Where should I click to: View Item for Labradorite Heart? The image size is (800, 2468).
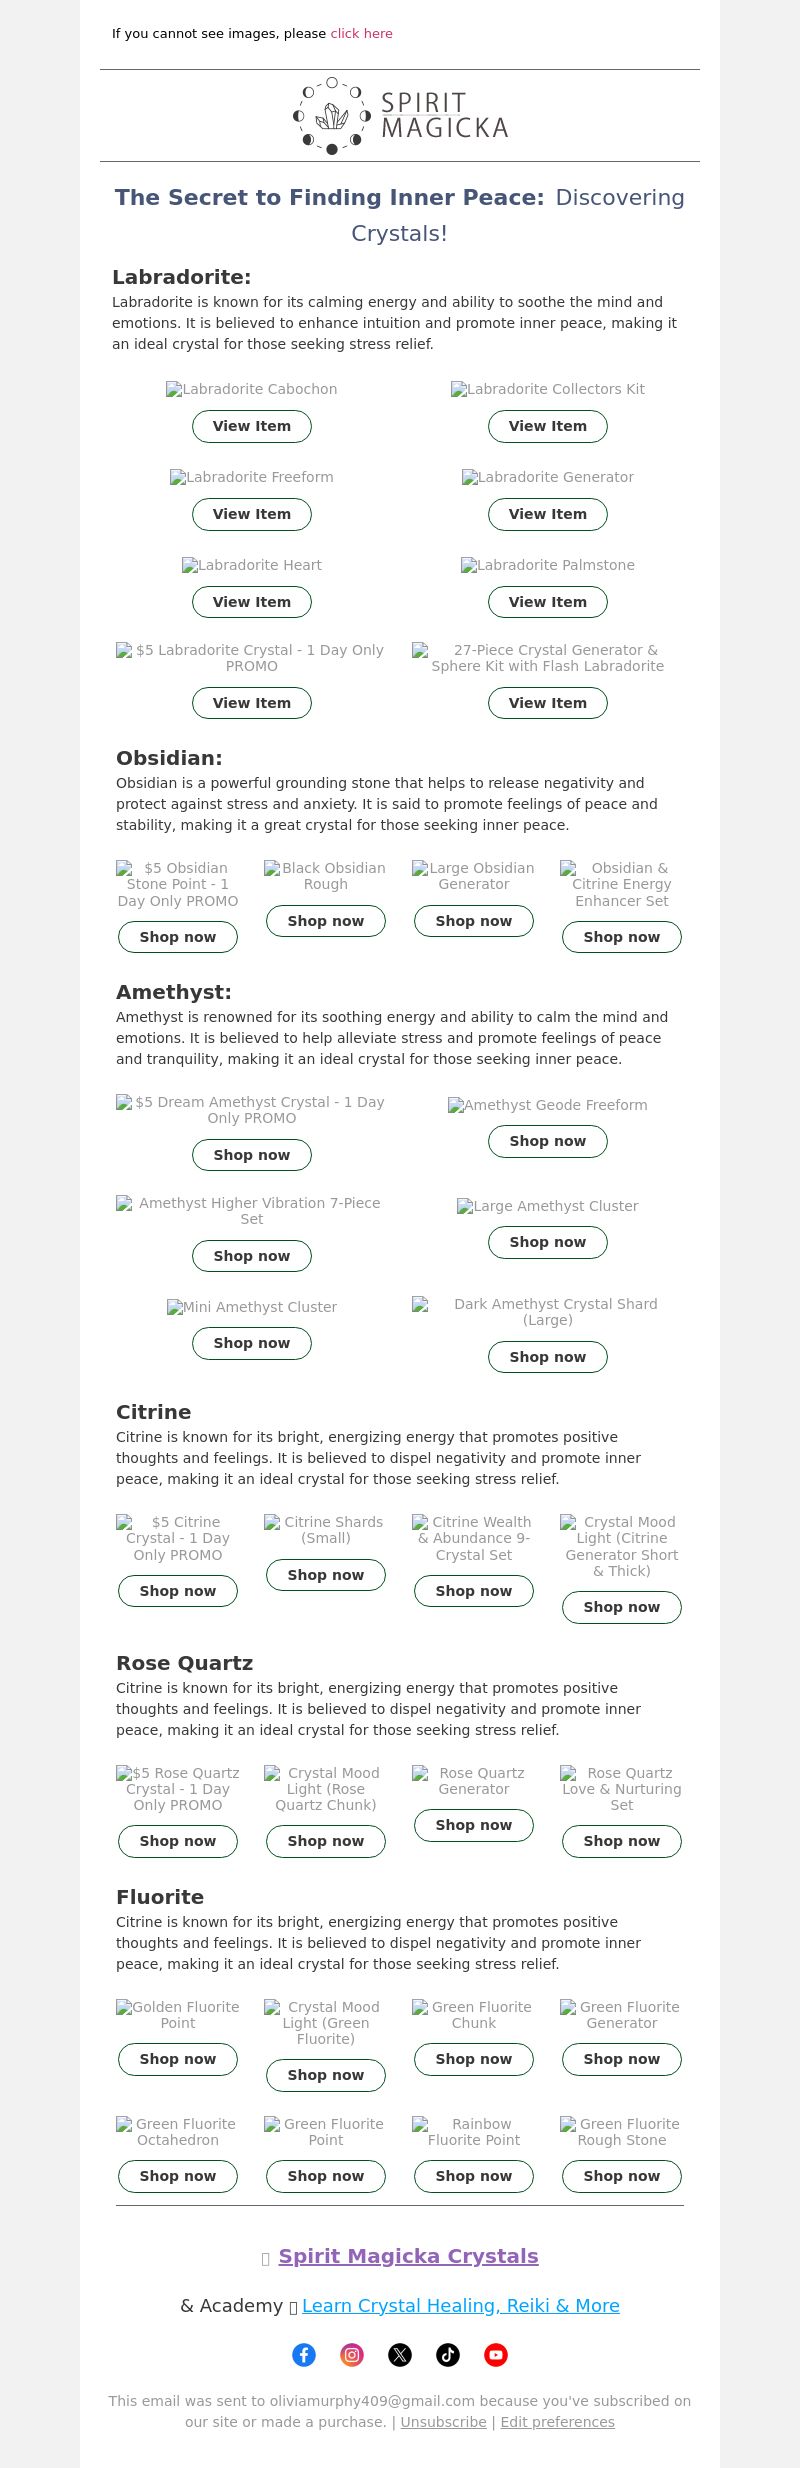point(252,602)
